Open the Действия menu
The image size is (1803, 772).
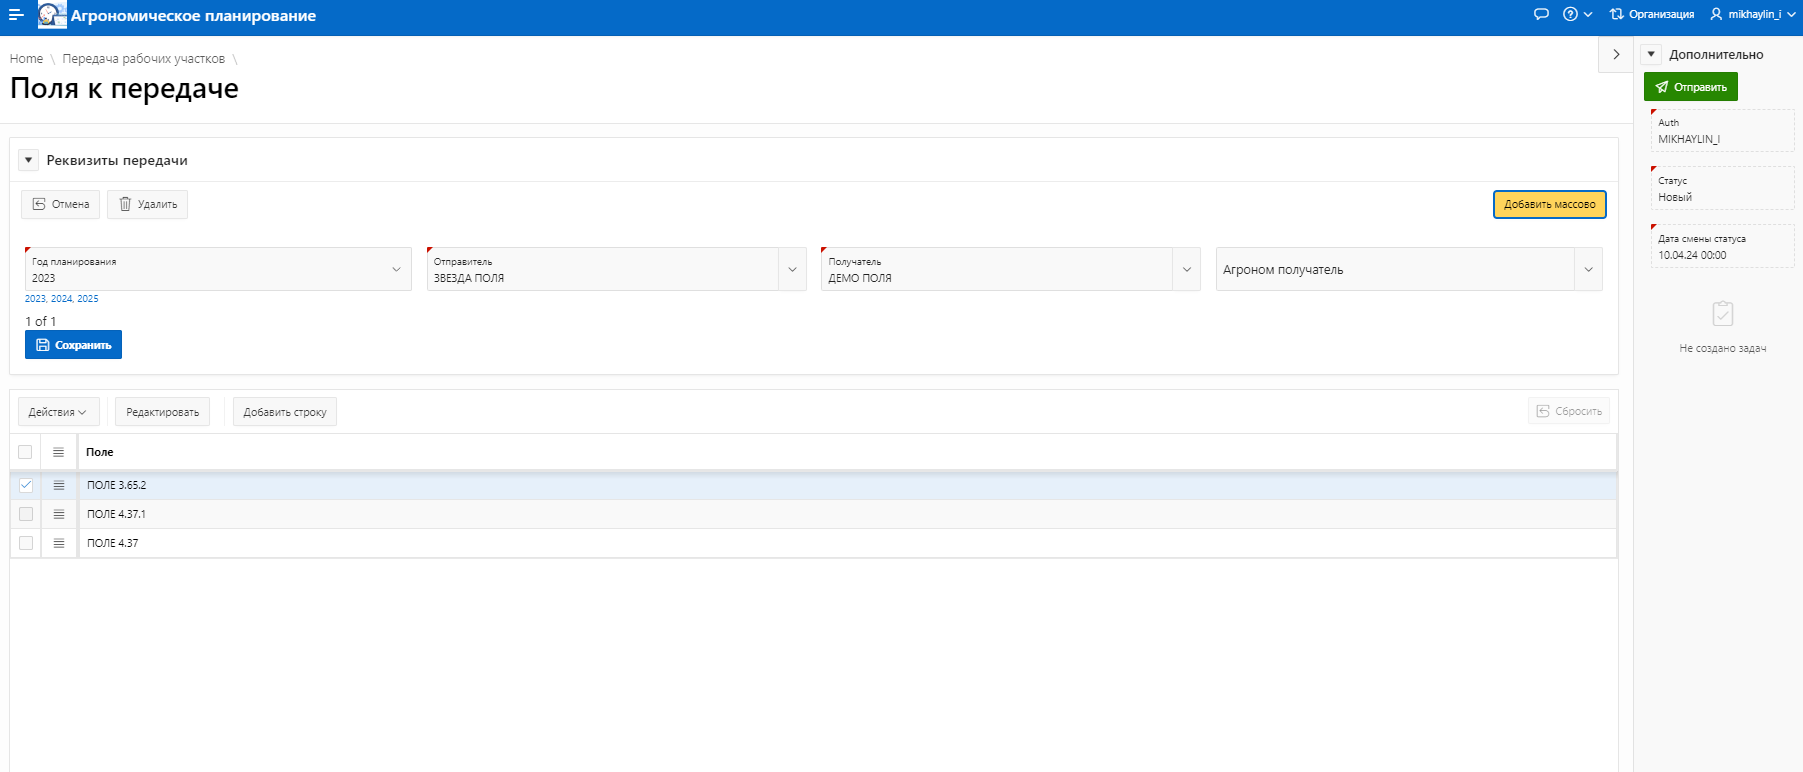(x=58, y=412)
